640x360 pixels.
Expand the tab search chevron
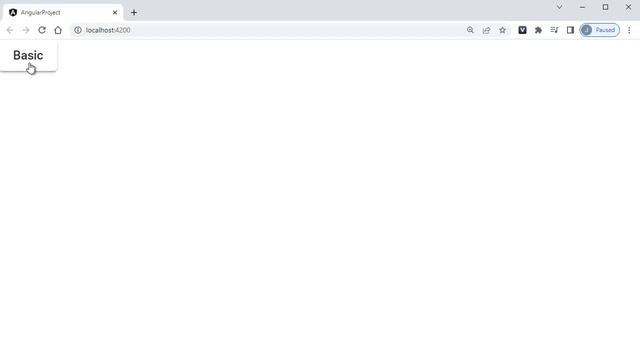(x=560, y=7)
